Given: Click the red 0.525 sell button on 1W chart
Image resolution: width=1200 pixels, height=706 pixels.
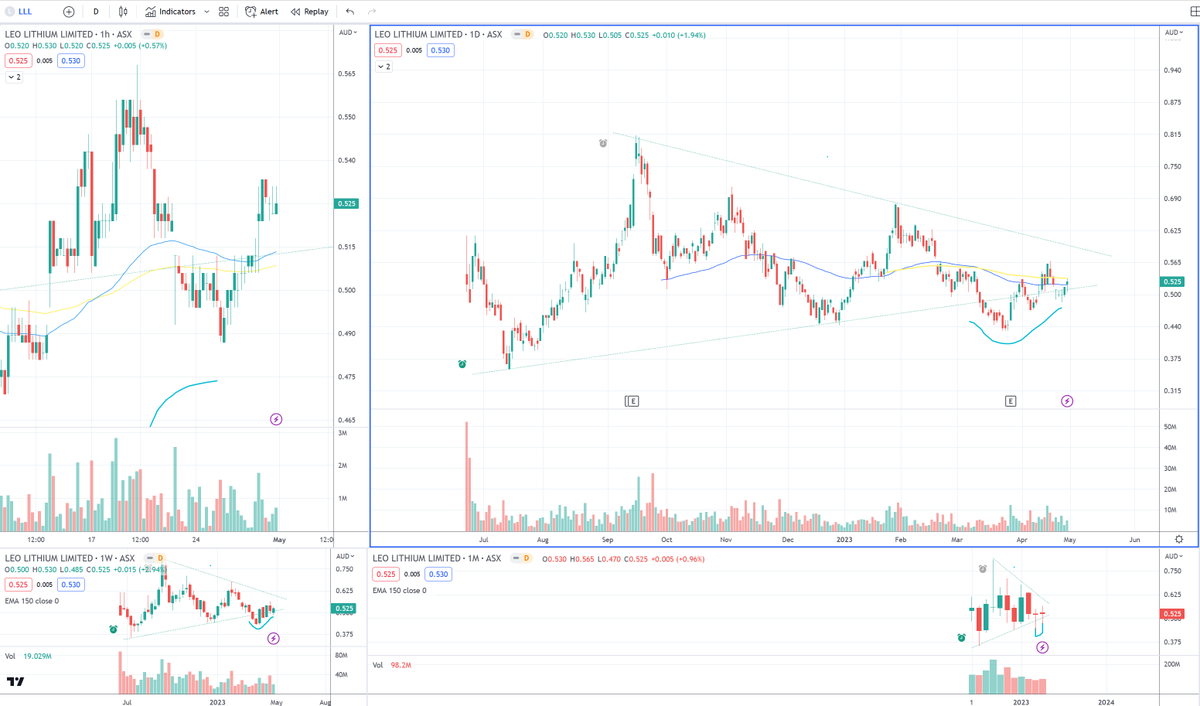Looking at the screenshot, I should click(x=16, y=585).
